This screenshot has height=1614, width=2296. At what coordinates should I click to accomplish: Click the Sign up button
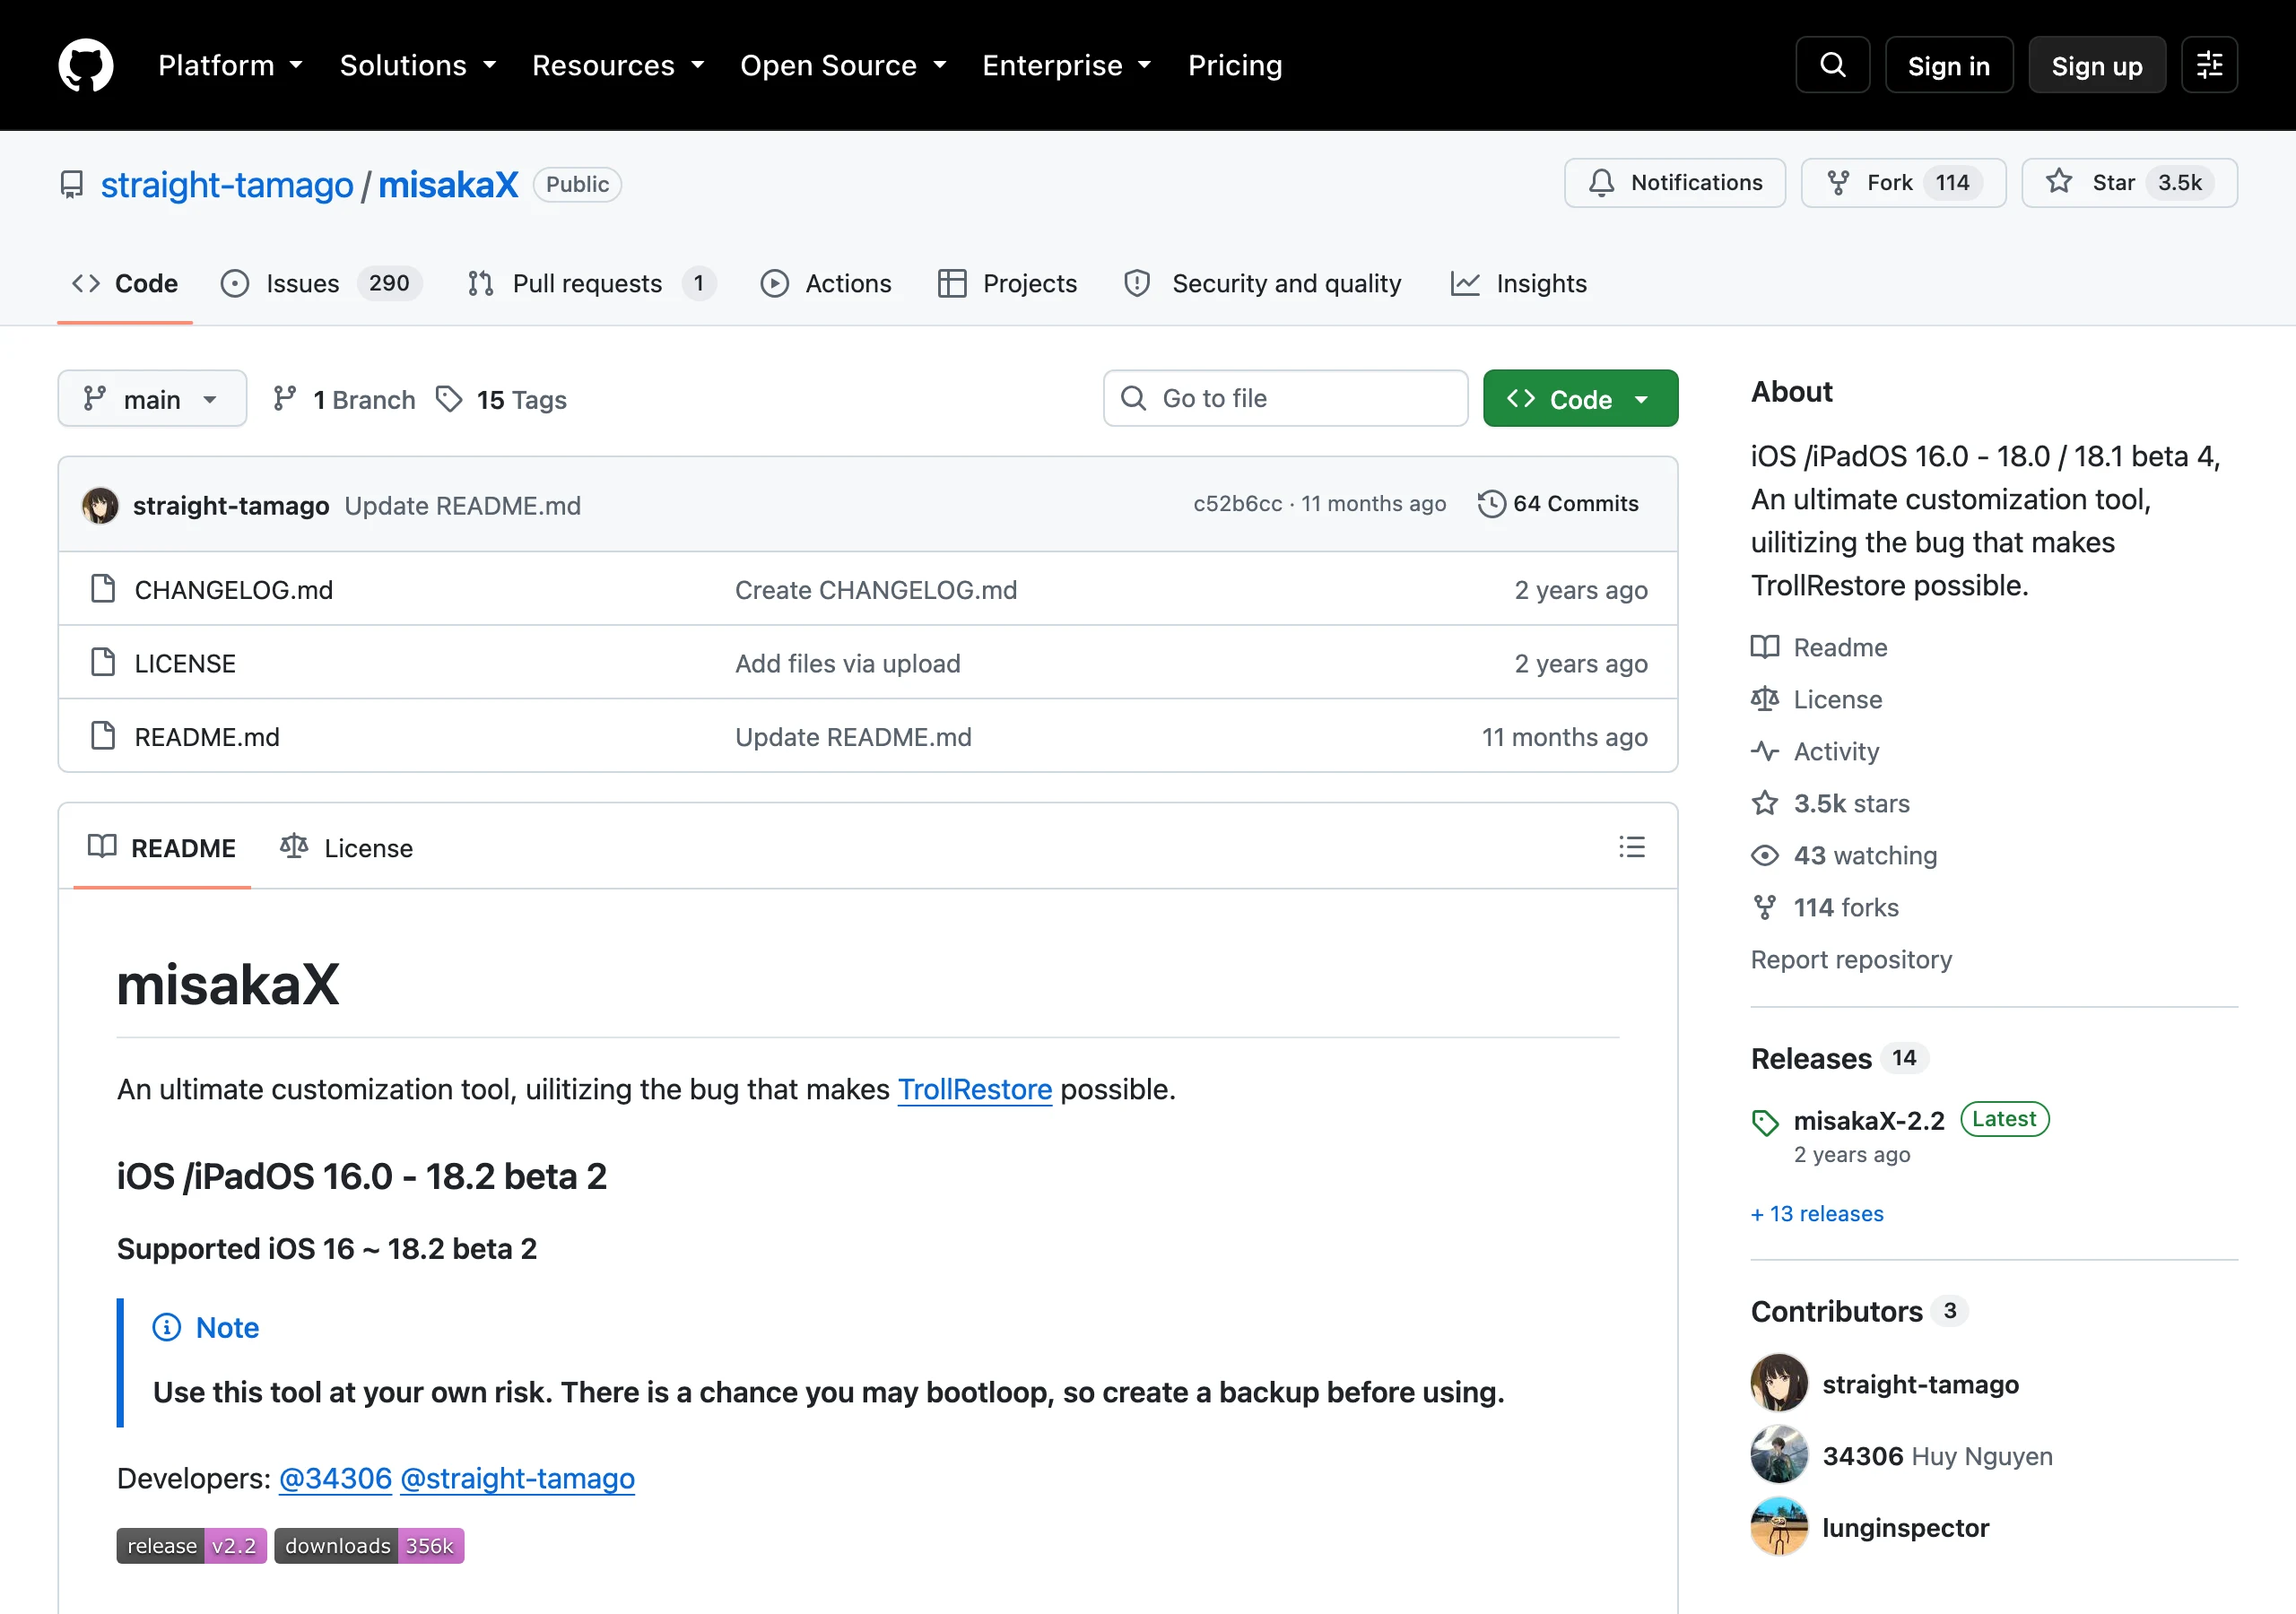(x=2097, y=65)
